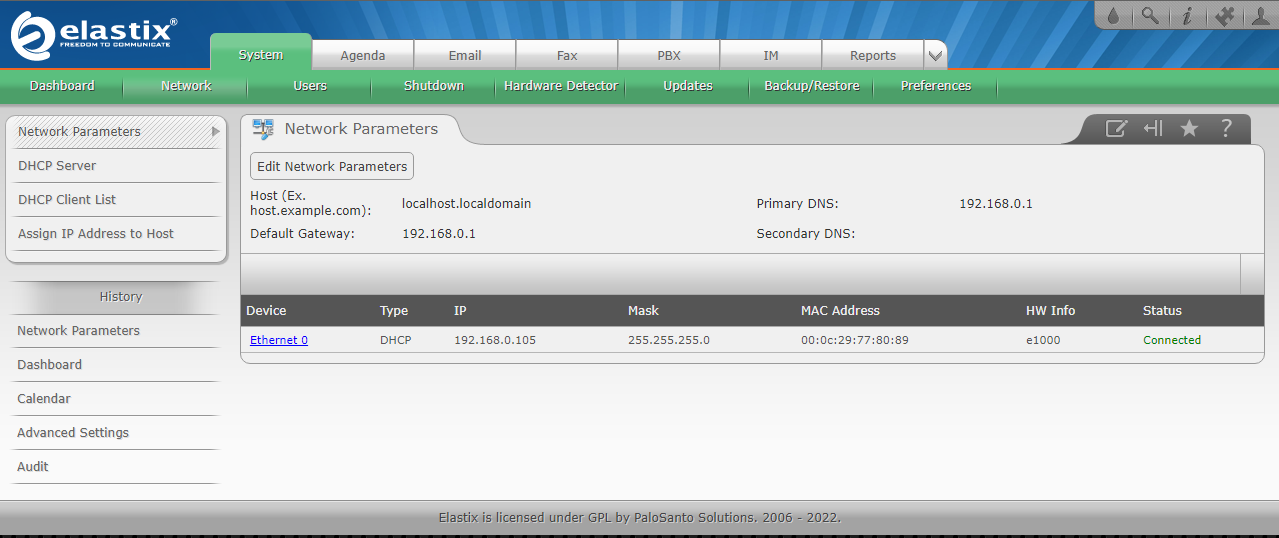Click the History section header
Viewport: 1279px width, 538px height.
pos(120,297)
